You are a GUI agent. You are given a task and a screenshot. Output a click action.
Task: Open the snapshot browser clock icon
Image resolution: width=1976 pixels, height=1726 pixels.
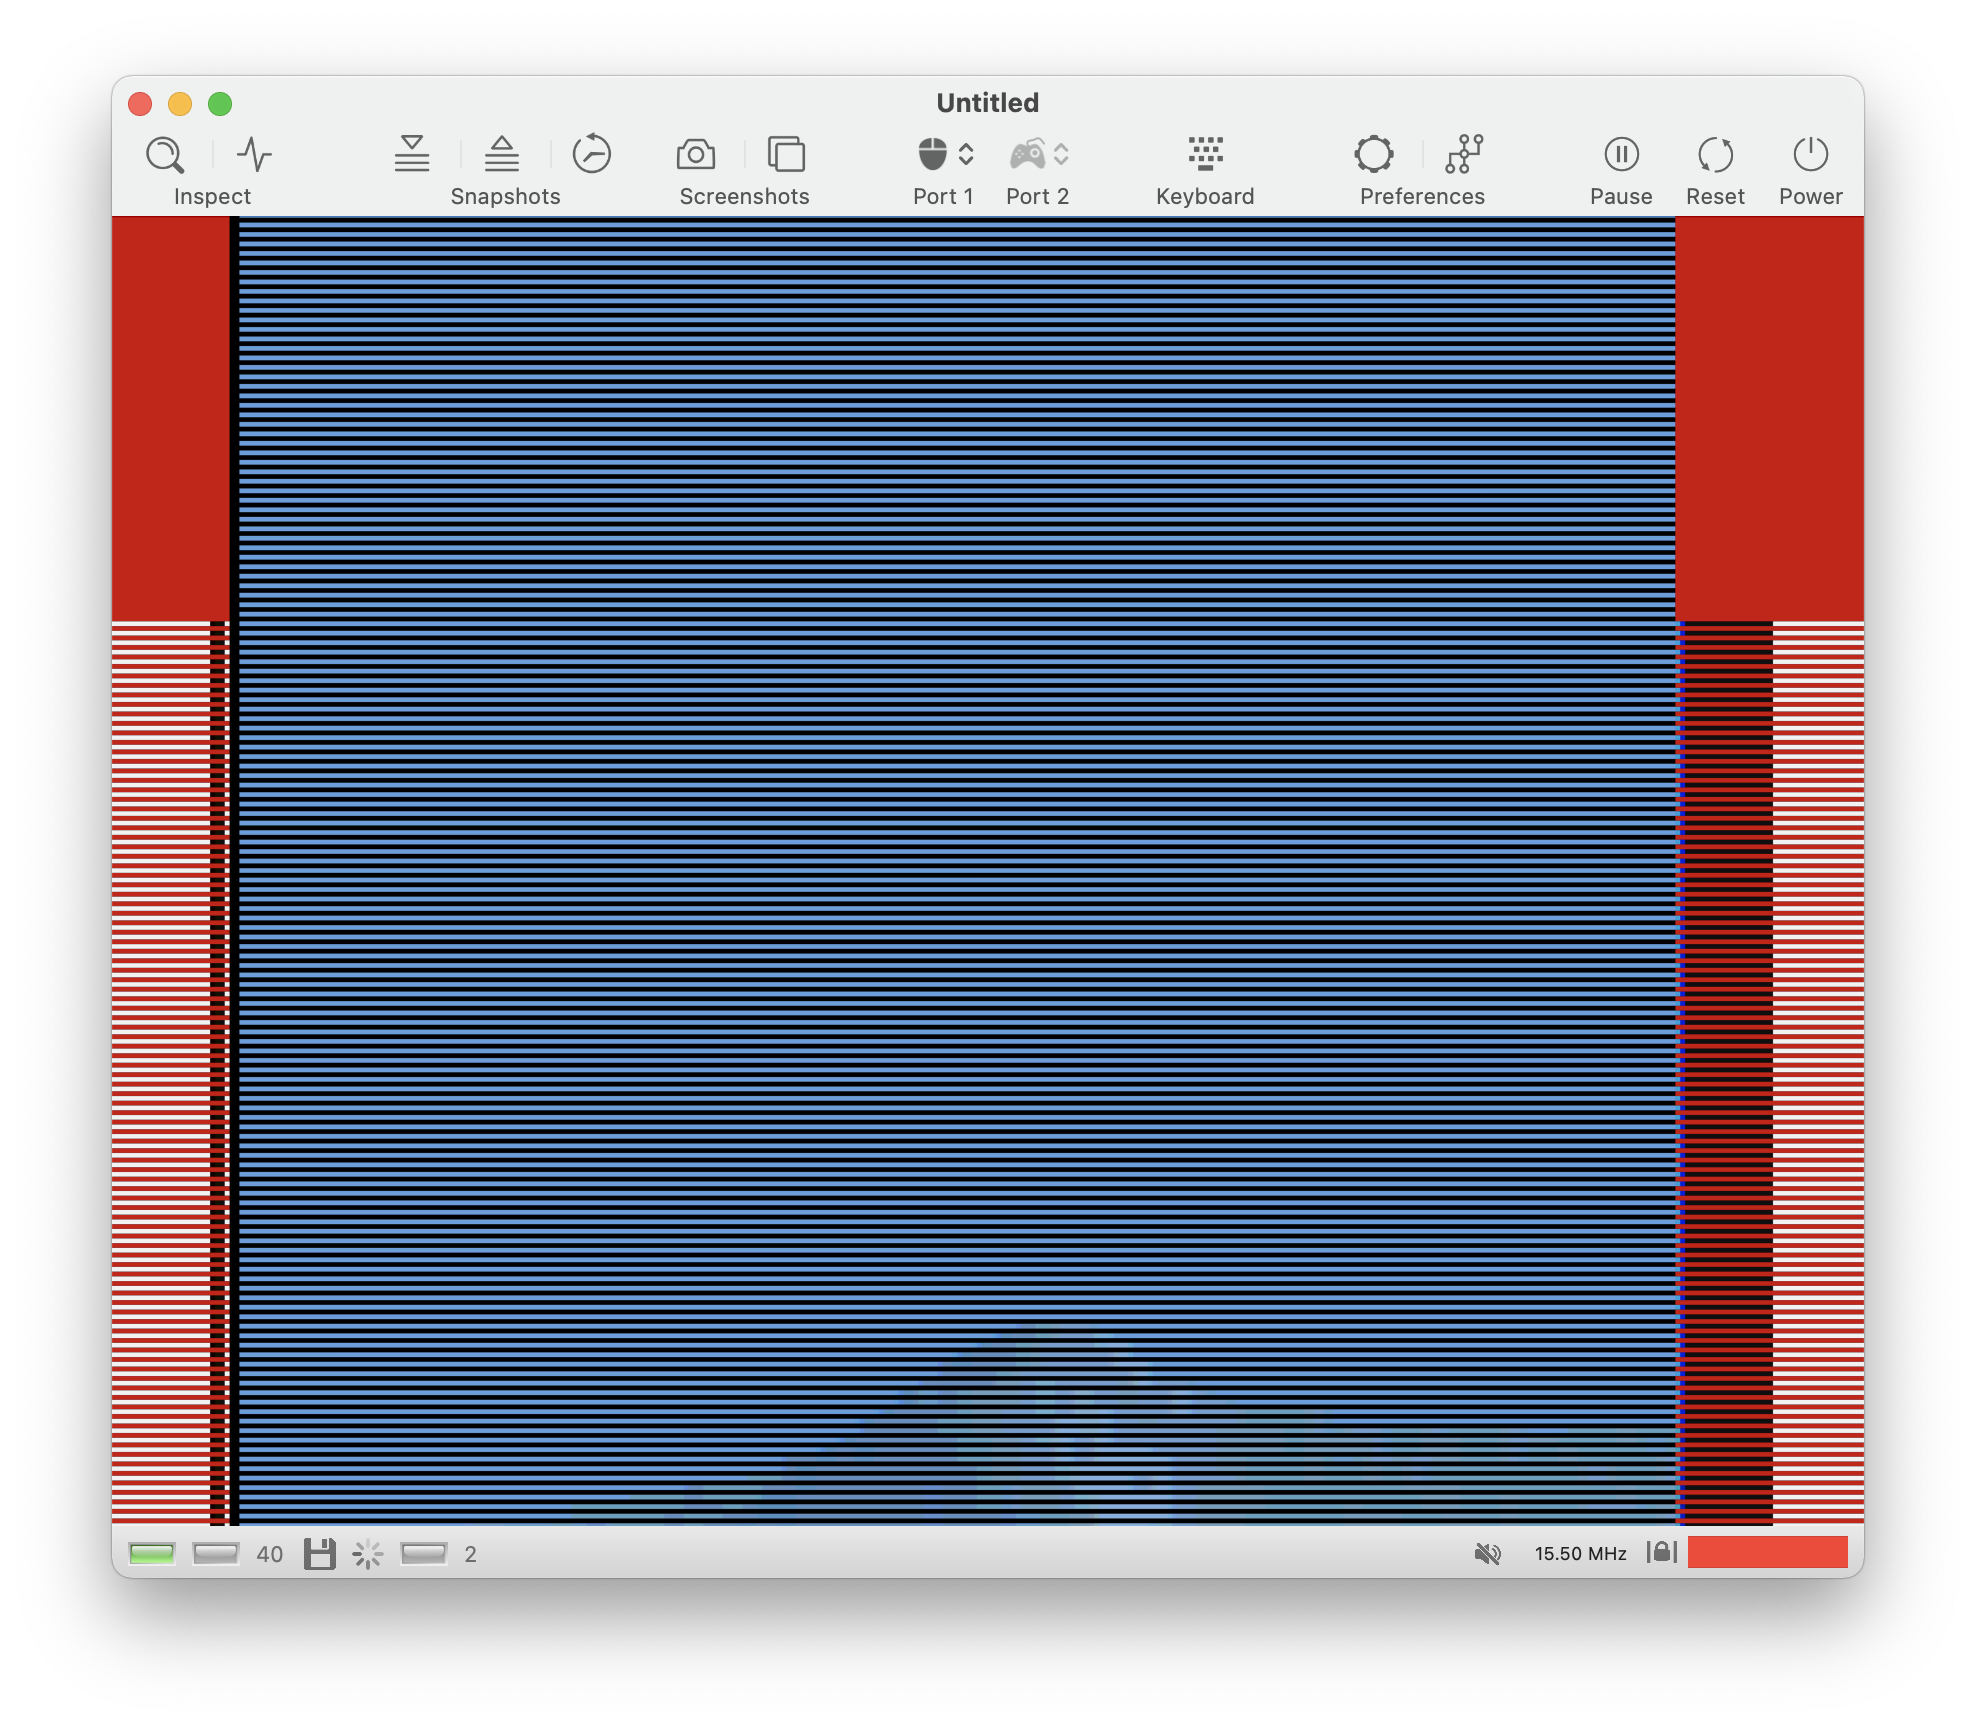592,154
